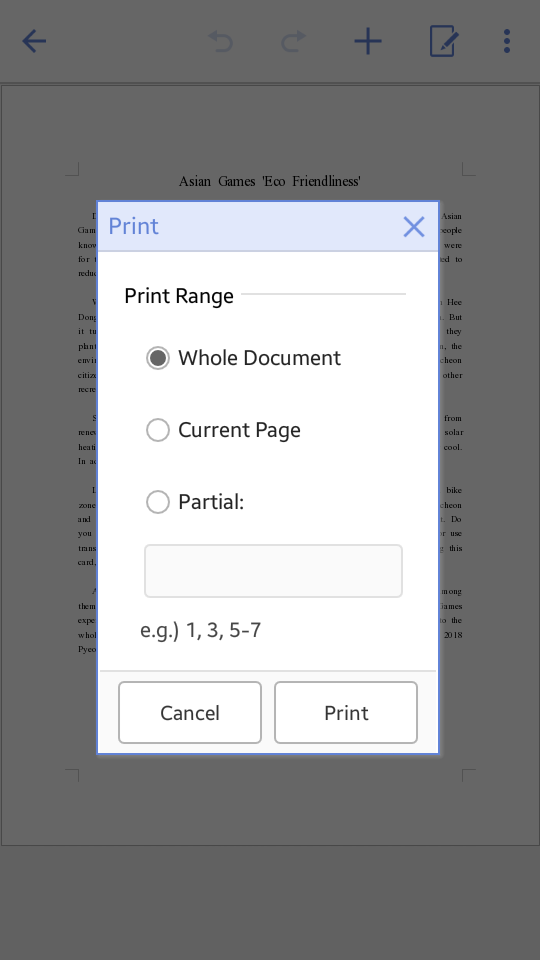
Task: Open the edit mode pencil icon
Action: tap(443, 41)
